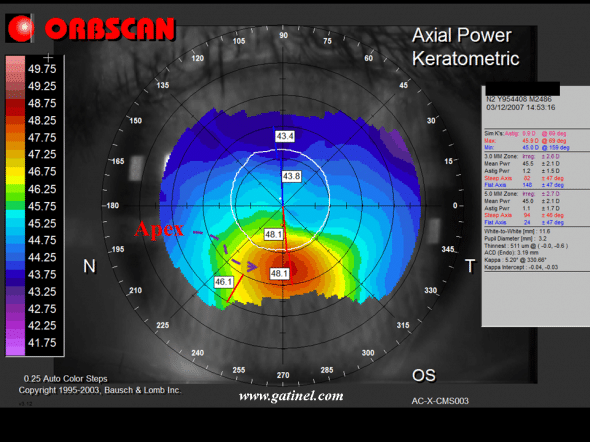Click the 90 degree axis label
The height and width of the screenshot is (442, 590).
point(284,35)
